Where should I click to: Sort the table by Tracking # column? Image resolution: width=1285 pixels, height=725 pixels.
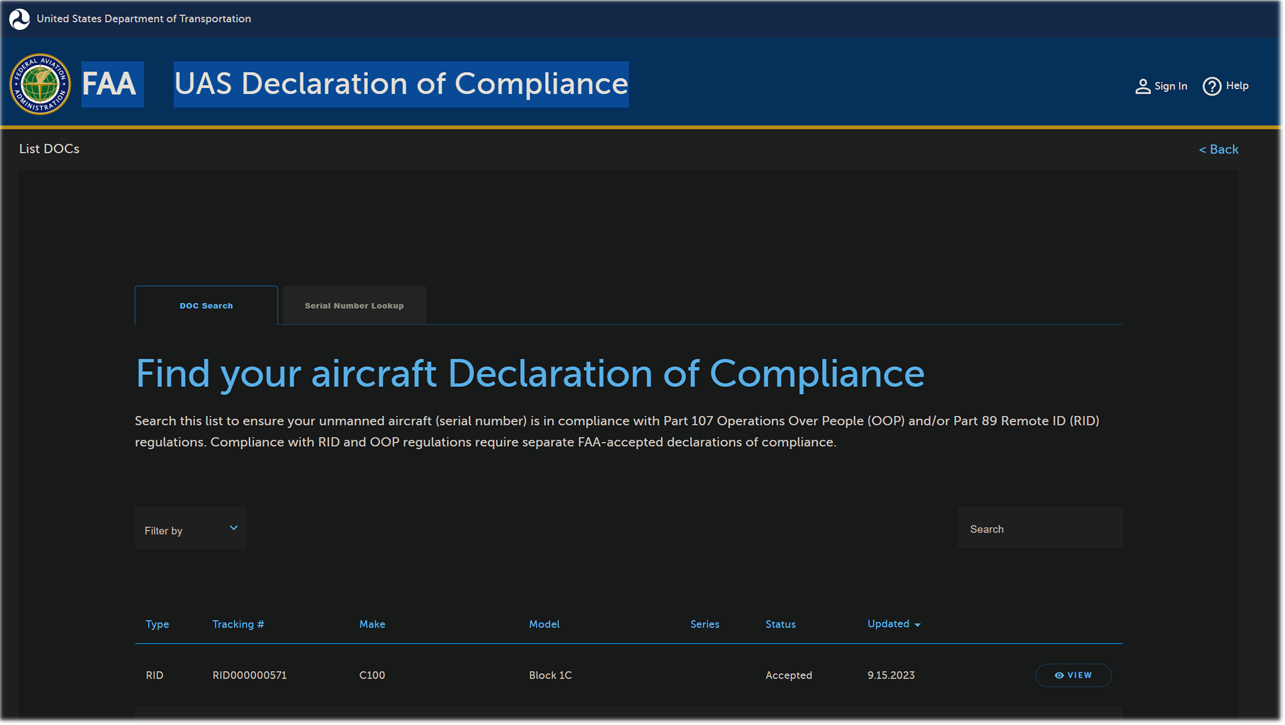pyautogui.click(x=238, y=624)
